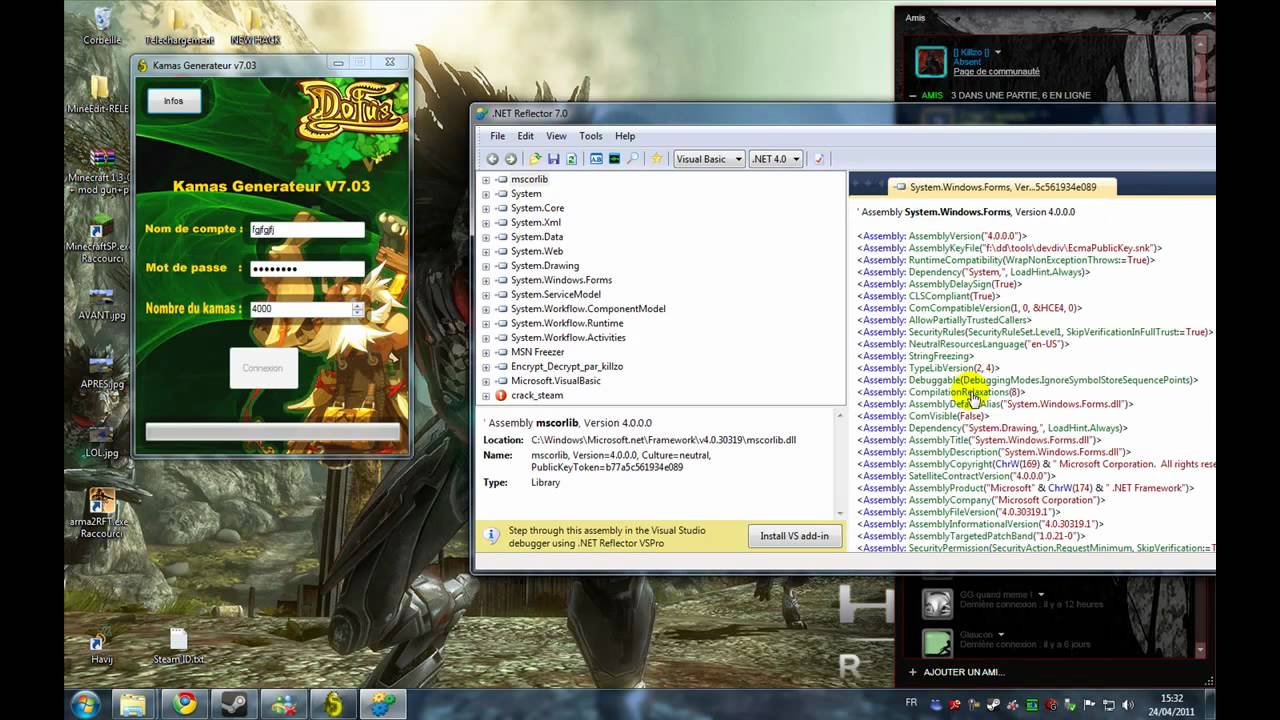The height and width of the screenshot is (720, 1280).
Task: Click the dark screen toolbar icon
Action: click(614, 159)
